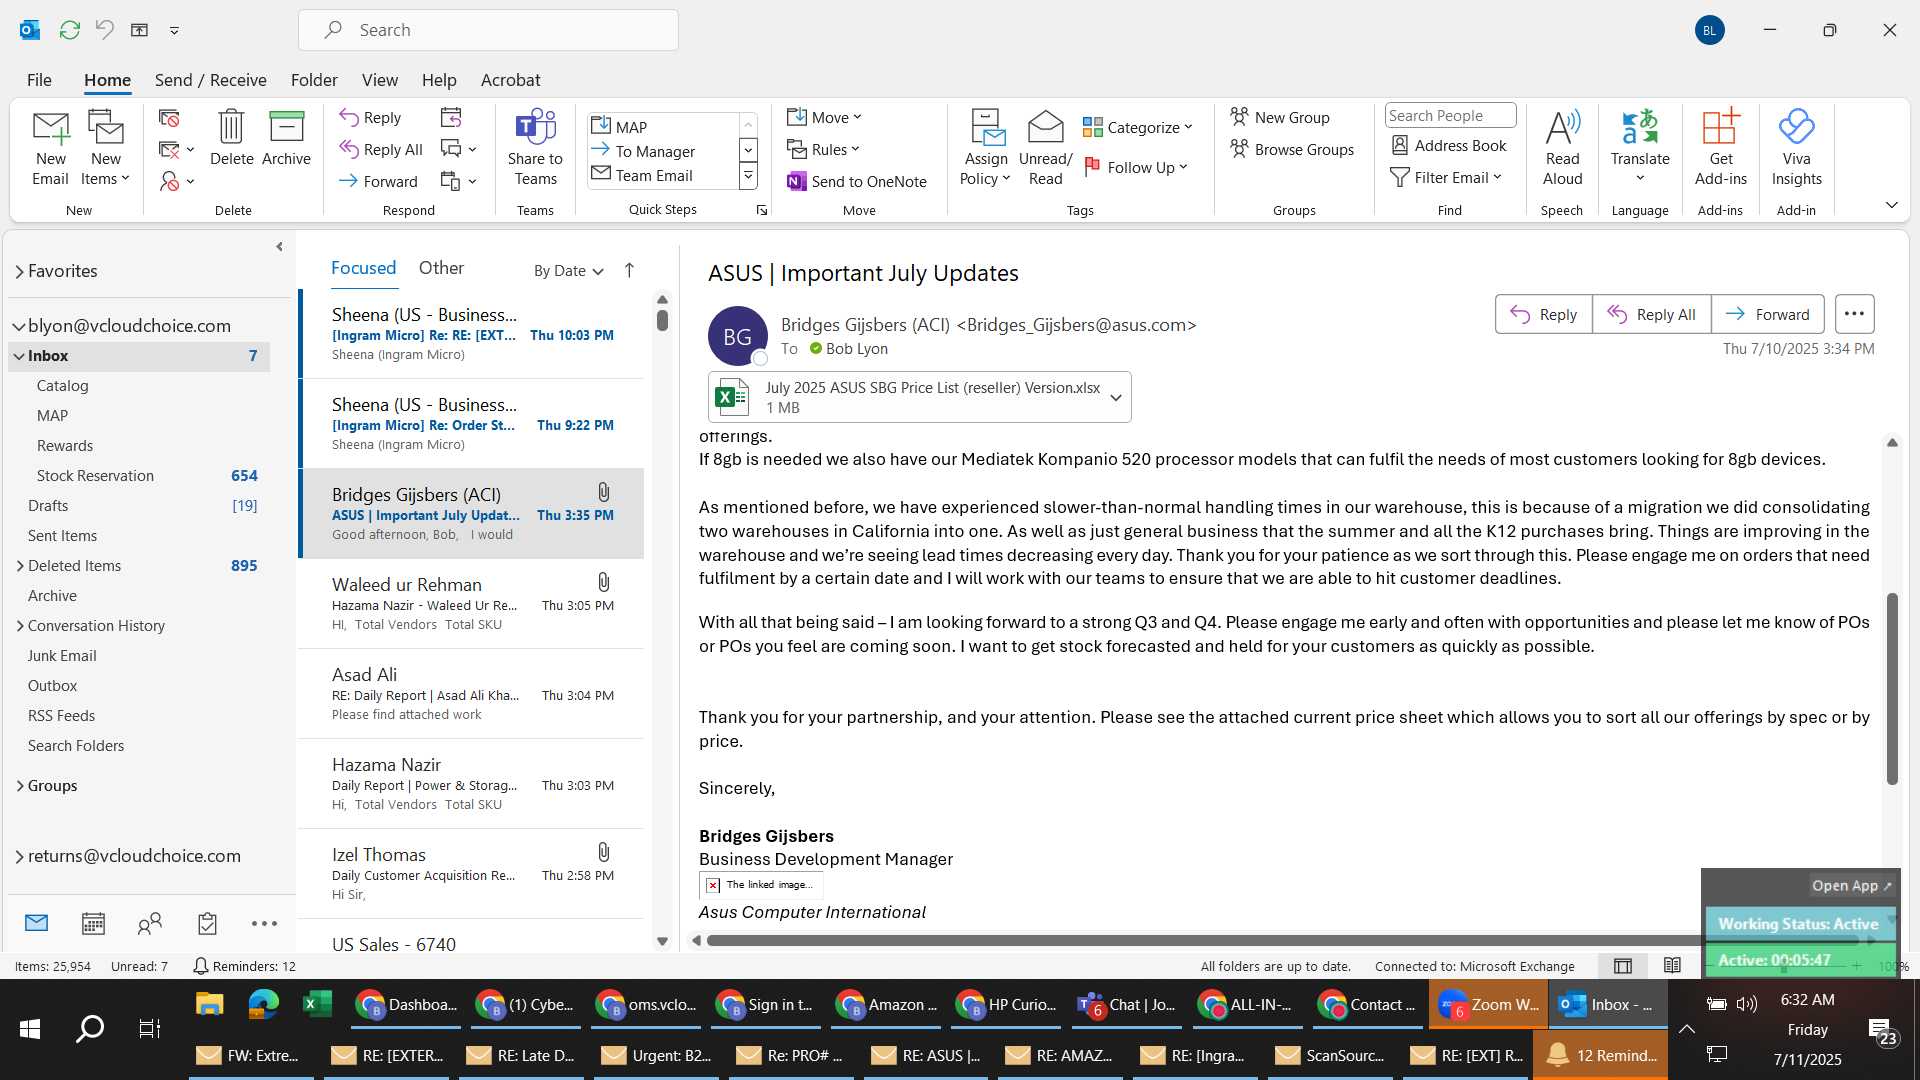Image resolution: width=1920 pixels, height=1080 pixels.
Task: Open Excel from the Windows taskbar
Action: 317,1004
